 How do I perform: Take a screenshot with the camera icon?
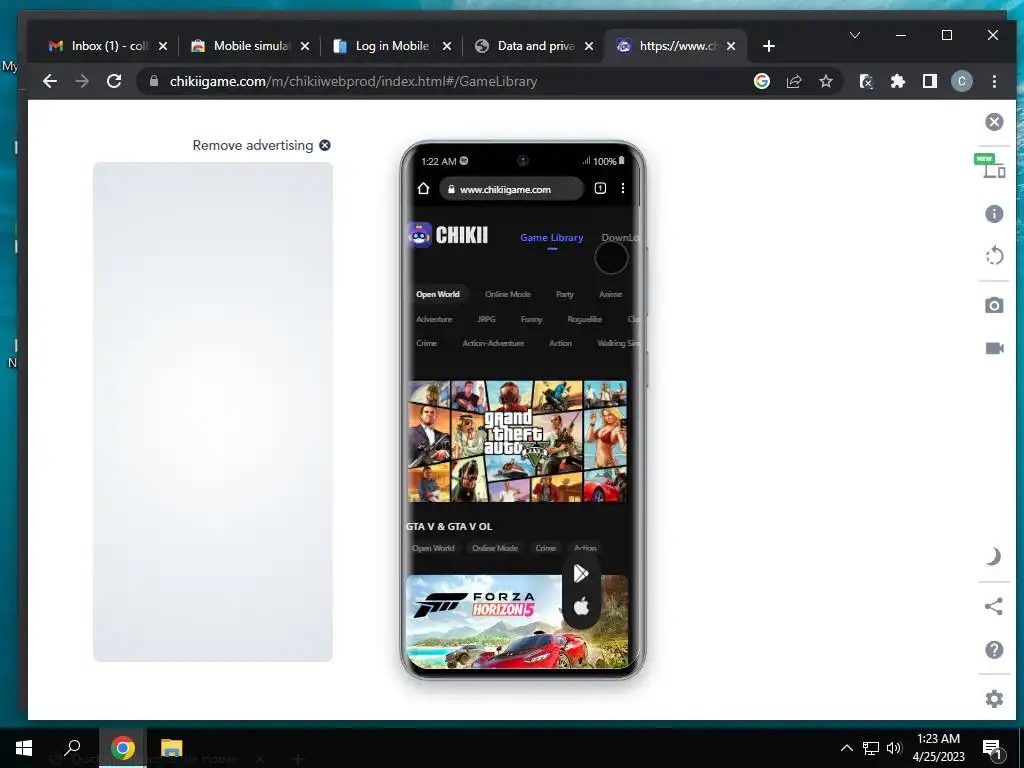pos(994,305)
